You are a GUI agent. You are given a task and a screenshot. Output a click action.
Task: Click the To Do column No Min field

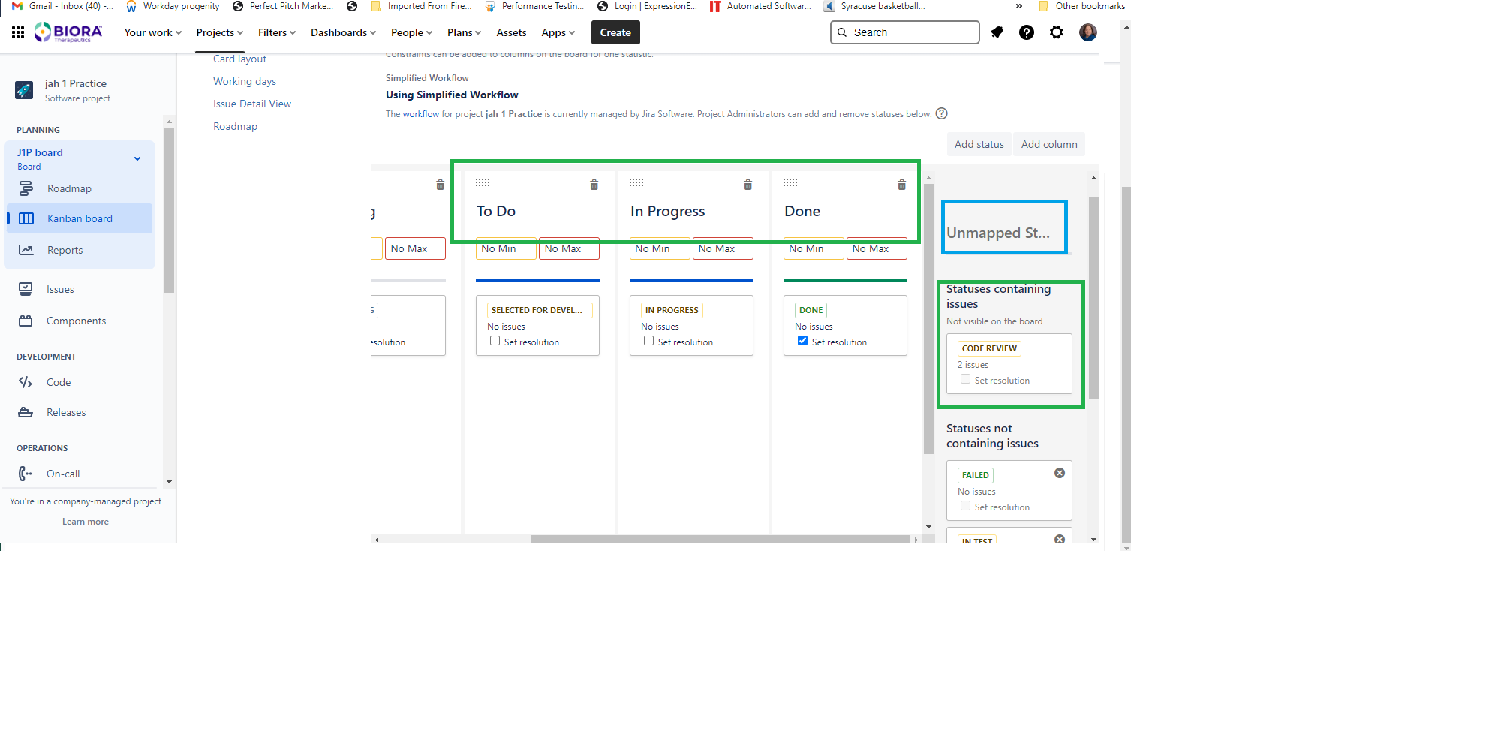pos(505,248)
